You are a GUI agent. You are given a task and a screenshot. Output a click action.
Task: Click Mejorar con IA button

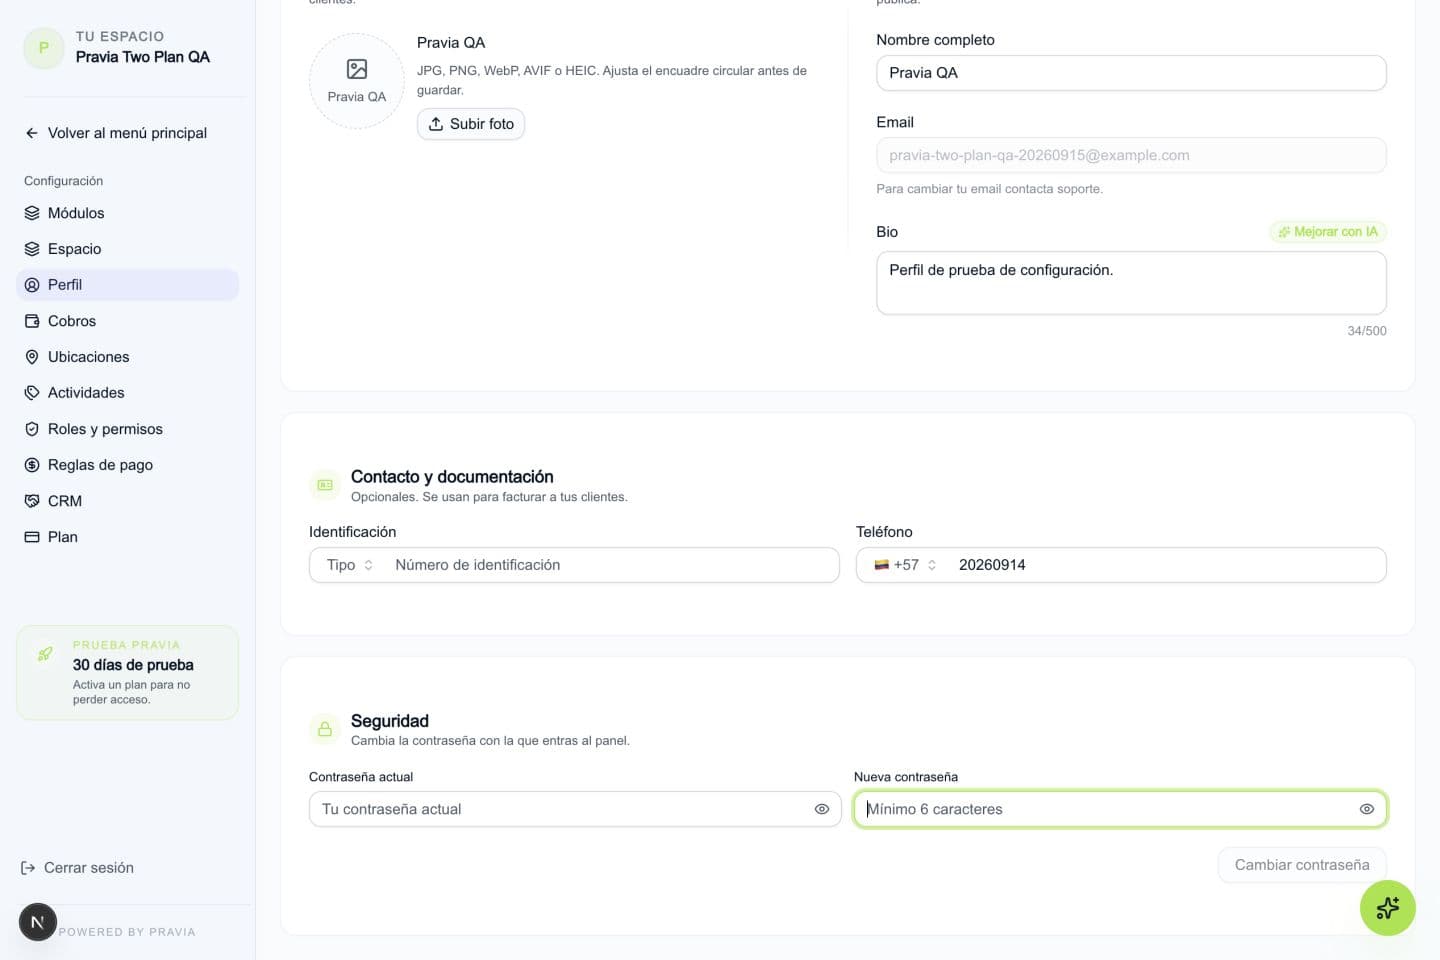click(x=1328, y=232)
